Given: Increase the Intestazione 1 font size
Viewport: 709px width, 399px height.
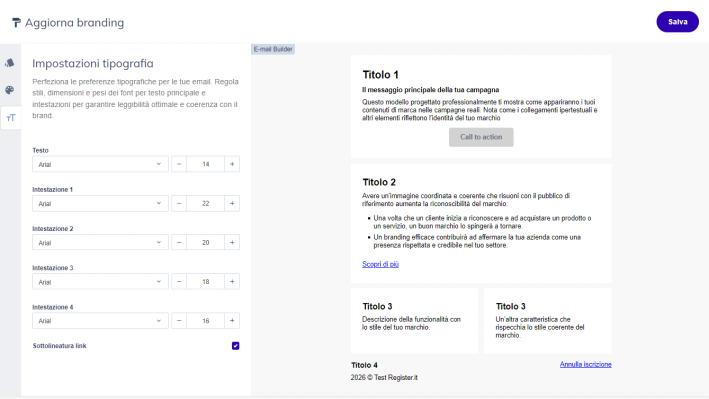Looking at the screenshot, I should pos(232,204).
